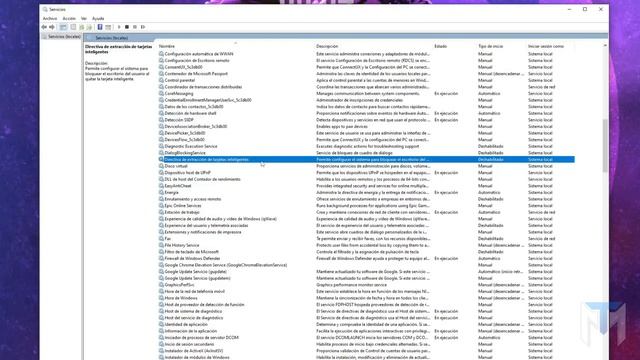
Task: Select Configuración de Escritorio remoto service
Action: [366, 60]
